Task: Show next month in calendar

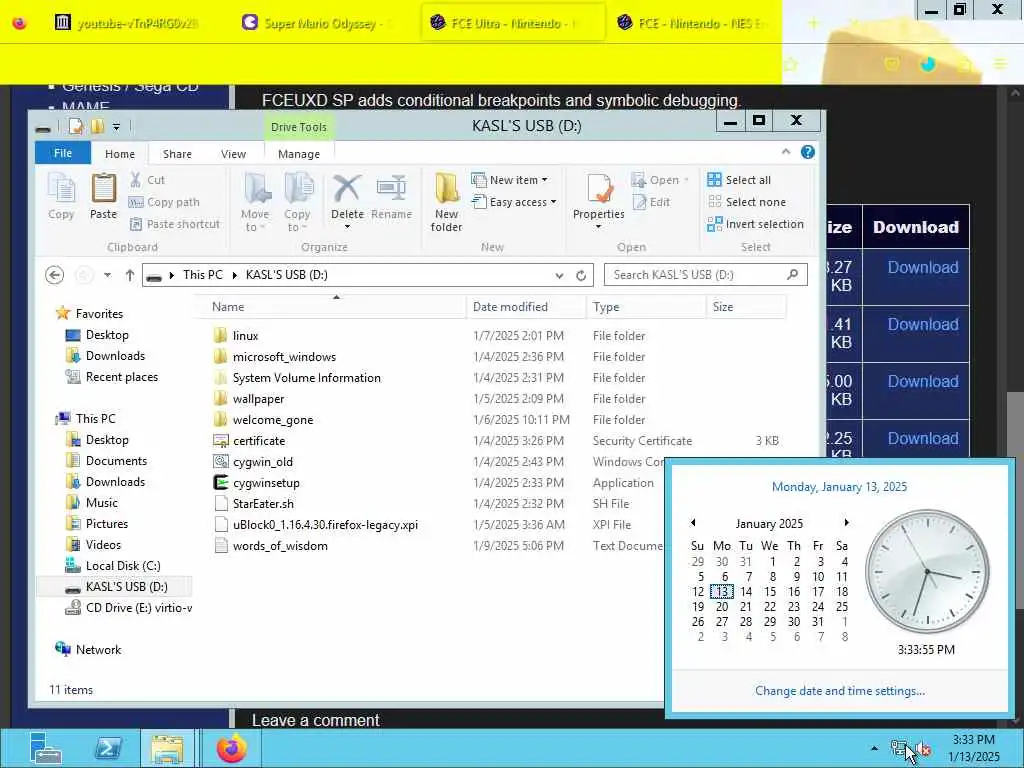Action: point(846,522)
